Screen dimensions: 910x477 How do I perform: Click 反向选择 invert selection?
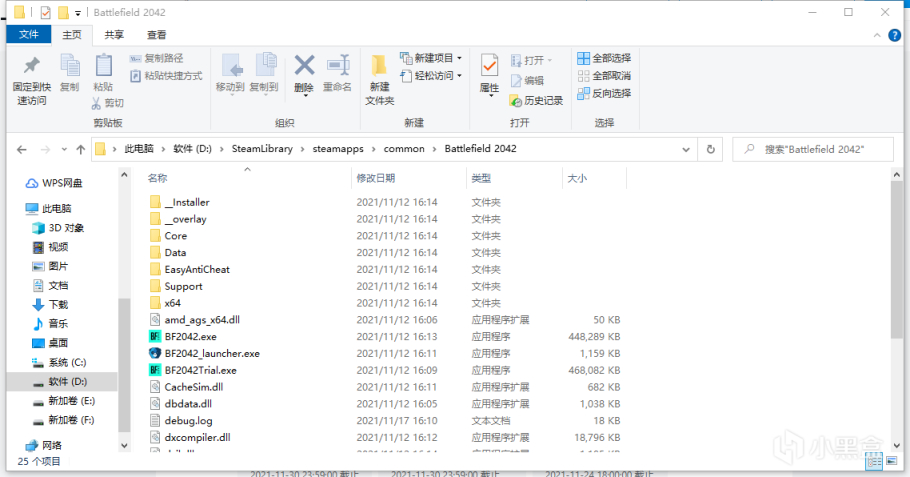click(604, 93)
